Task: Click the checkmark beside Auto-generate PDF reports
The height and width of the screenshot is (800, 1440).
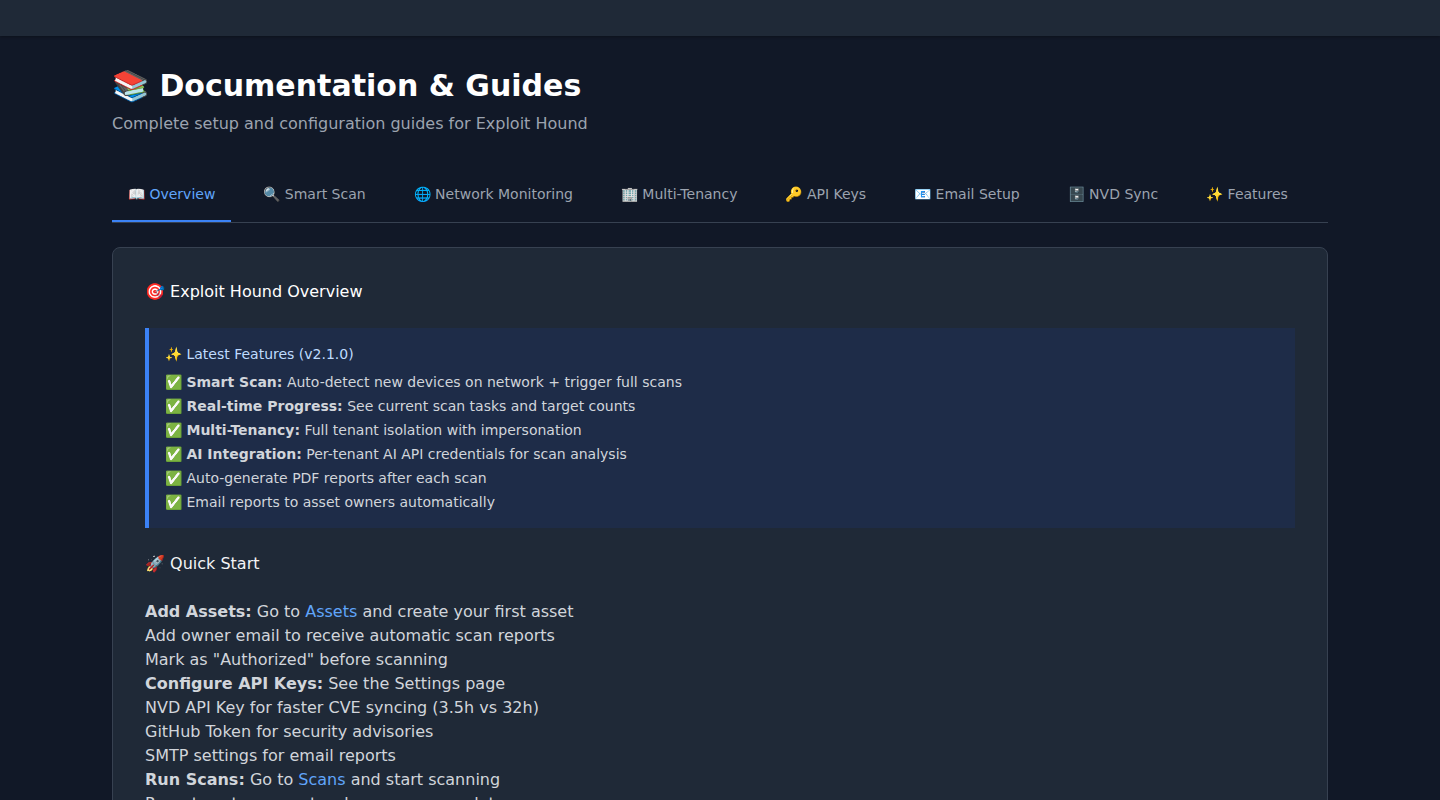Action: pos(173,478)
